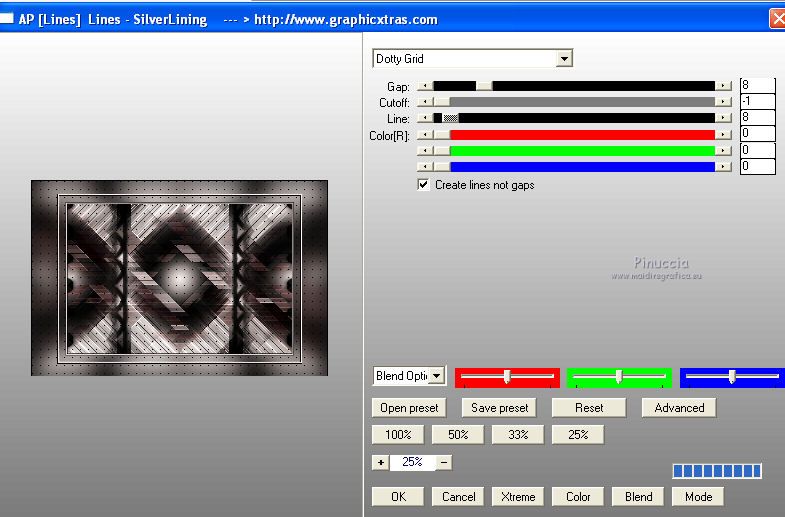The image size is (785, 517).
Task: Click the blue progress bar
Action: (717, 471)
